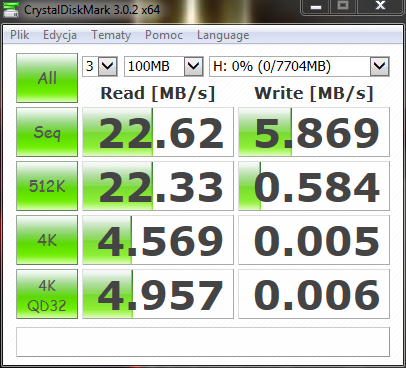Expand the 100MB test size dropdown
This screenshot has width=406, height=368.
(194, 66)
